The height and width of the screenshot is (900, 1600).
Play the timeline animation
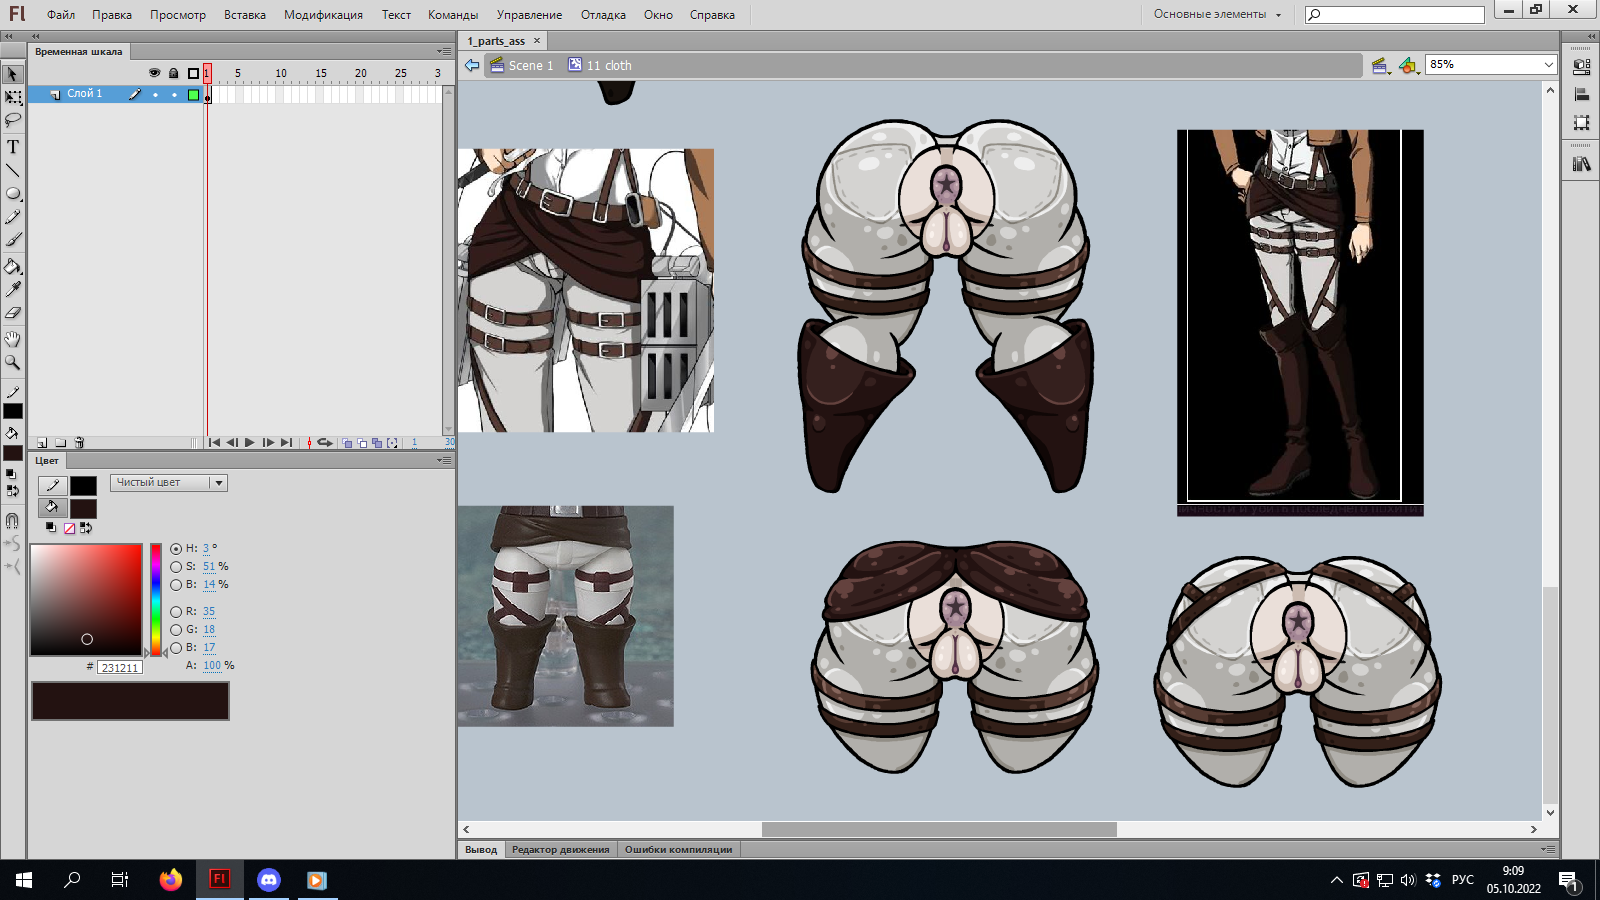pyautogui.click(x=249, y=442)
